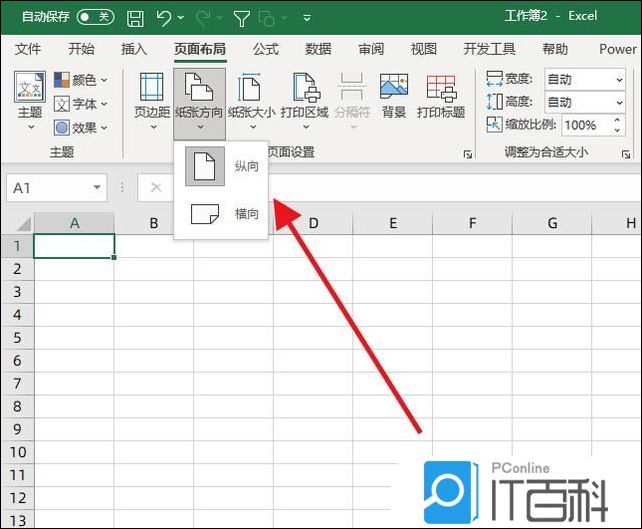Click the 纸张大小 (Paper Size) icon
Image resolution: width=642 pixels, height=529 pixels.
pyautogui.click(x=250, y=87)
